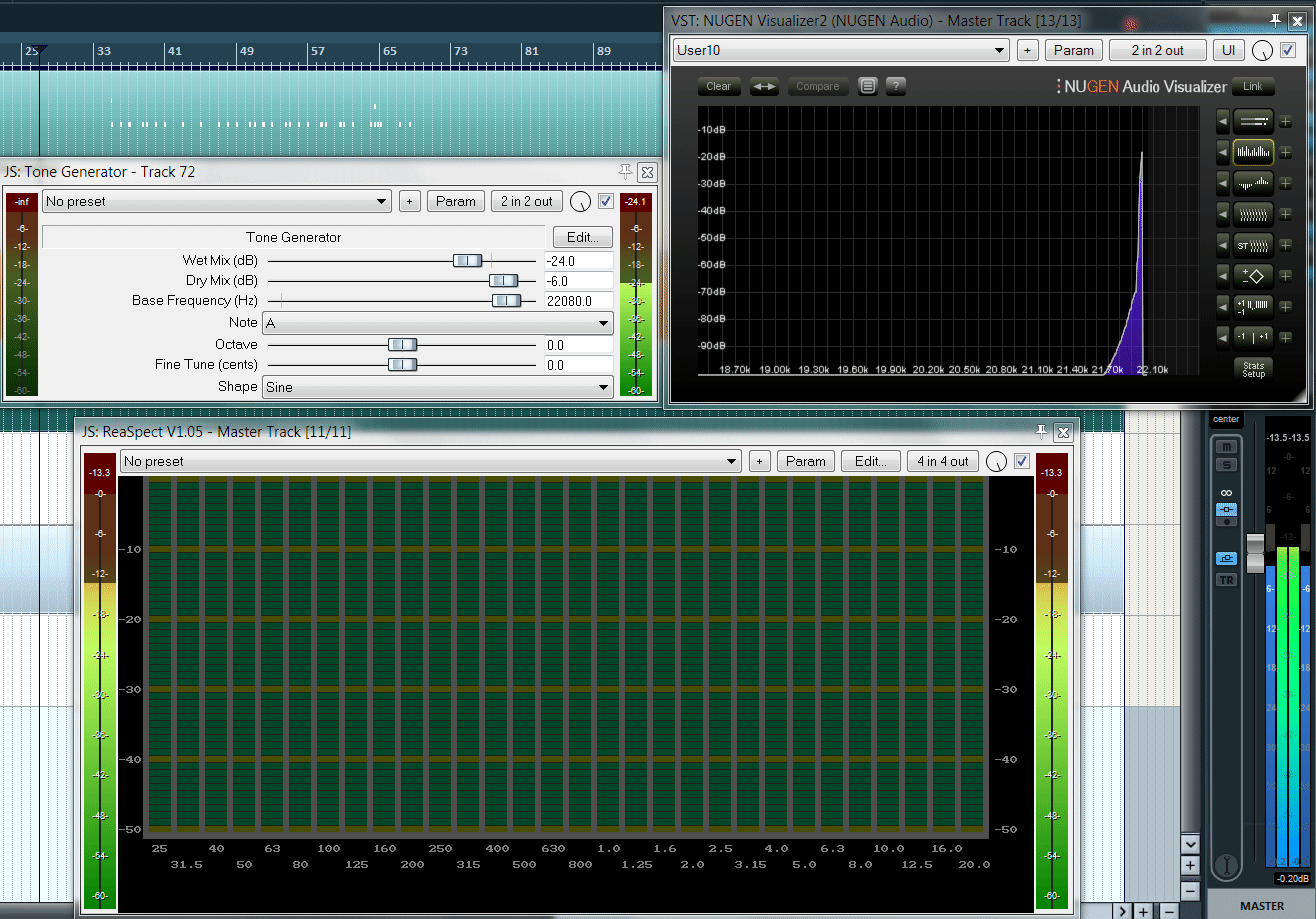Open the User10 preset dropdown

tap(841, 50)
